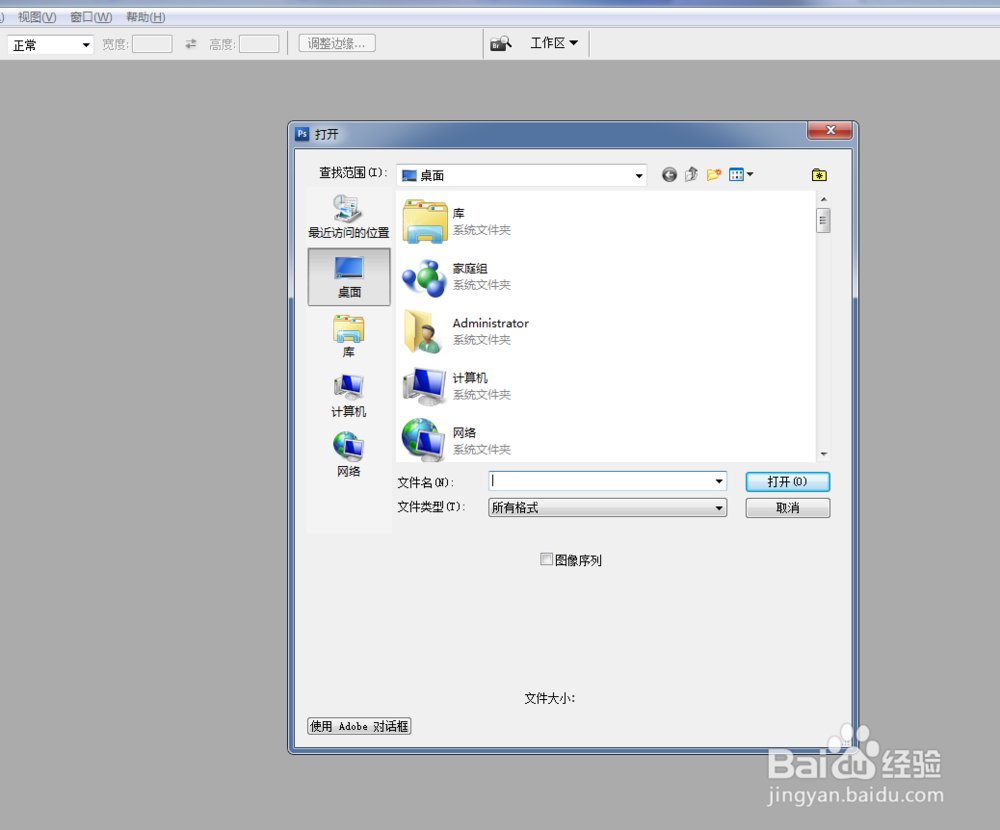Click the 打开 button
Screen dimensions: 1000x830
[x=787, y=482]
